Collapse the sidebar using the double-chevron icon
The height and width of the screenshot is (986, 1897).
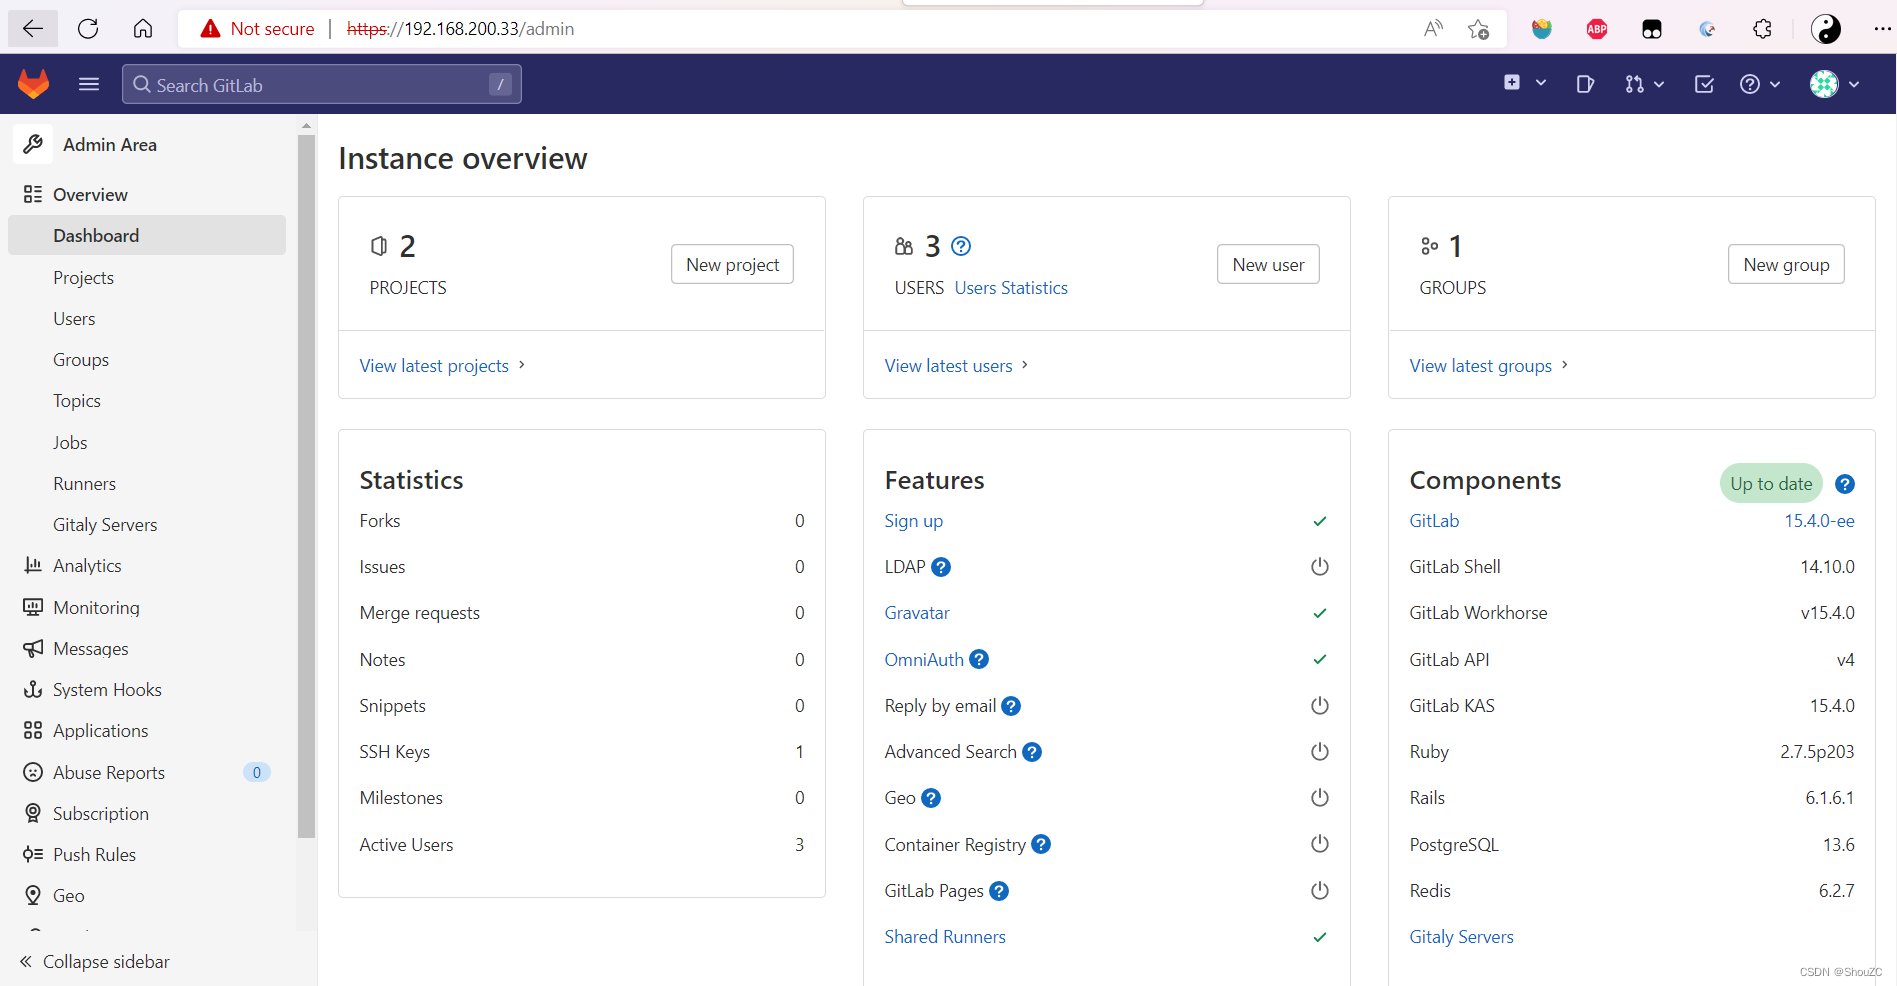(x=27, y=961)
